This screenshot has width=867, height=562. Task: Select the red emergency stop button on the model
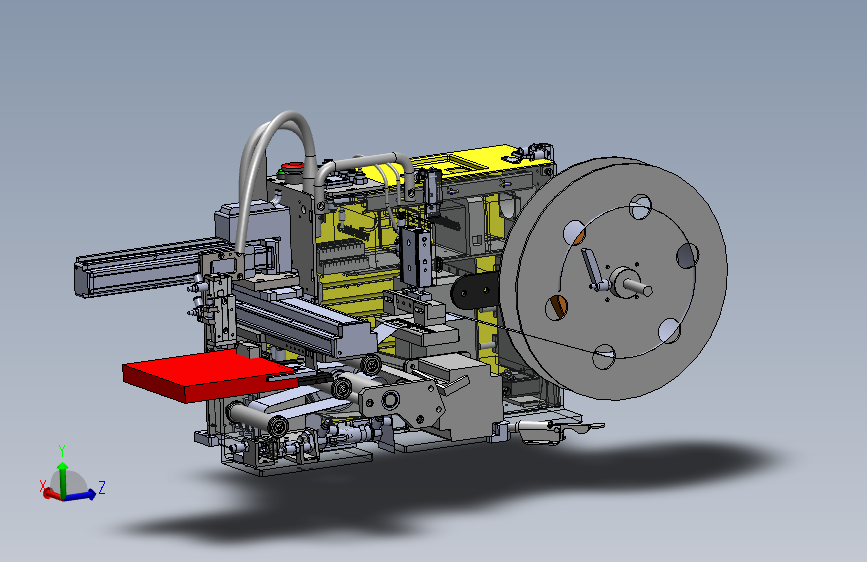293,166
